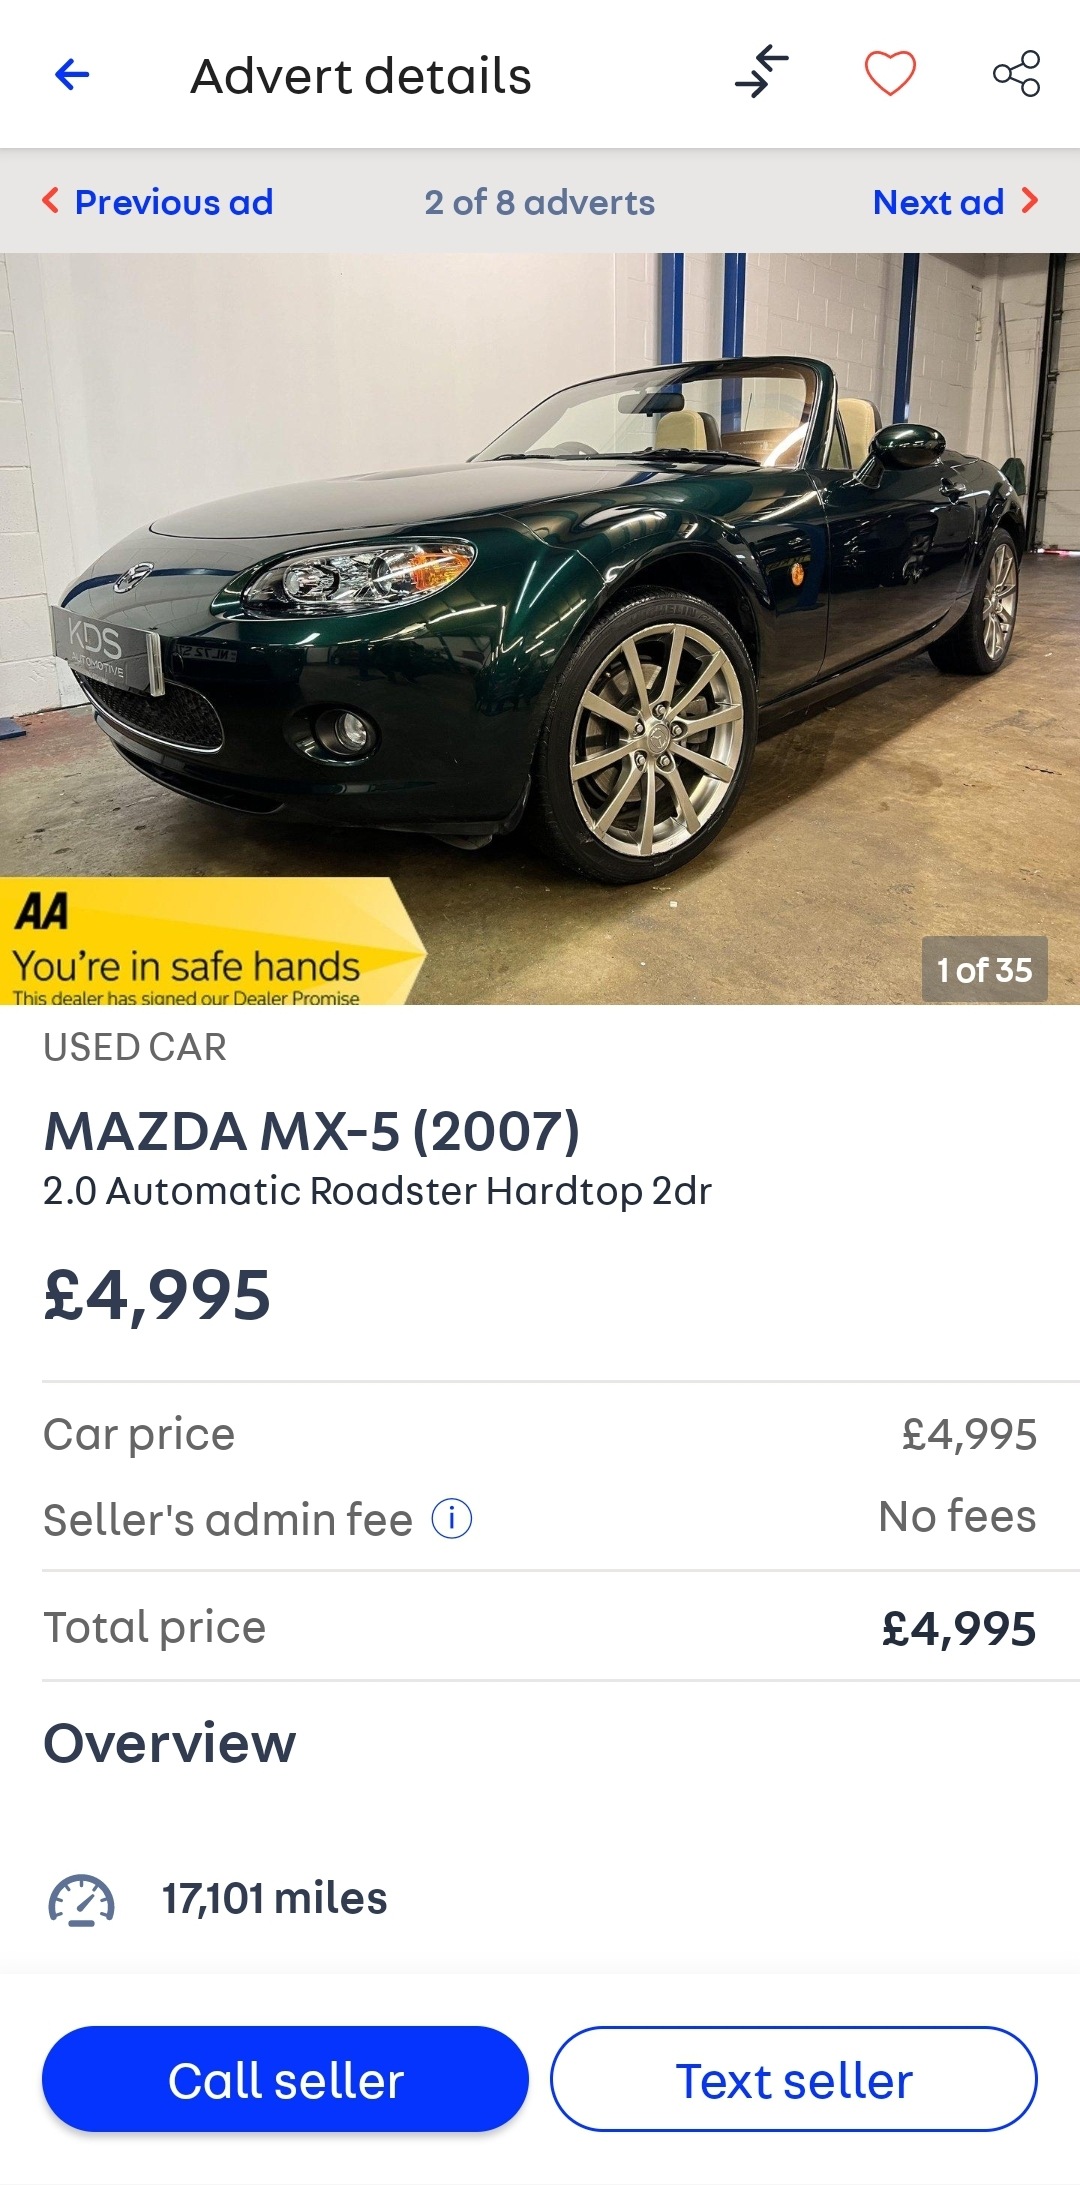Open the seller's admin fee info icon
The width and height of the screenshot is (1080, 2185).
pos(452,1519)
